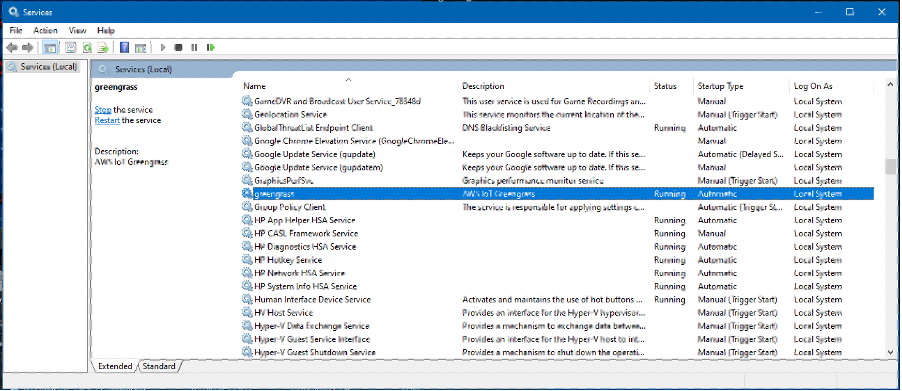Select Hyper-V Guest Service Interface row
The image size is (902, 391).
pyautogui.click(x=557, y=339)
